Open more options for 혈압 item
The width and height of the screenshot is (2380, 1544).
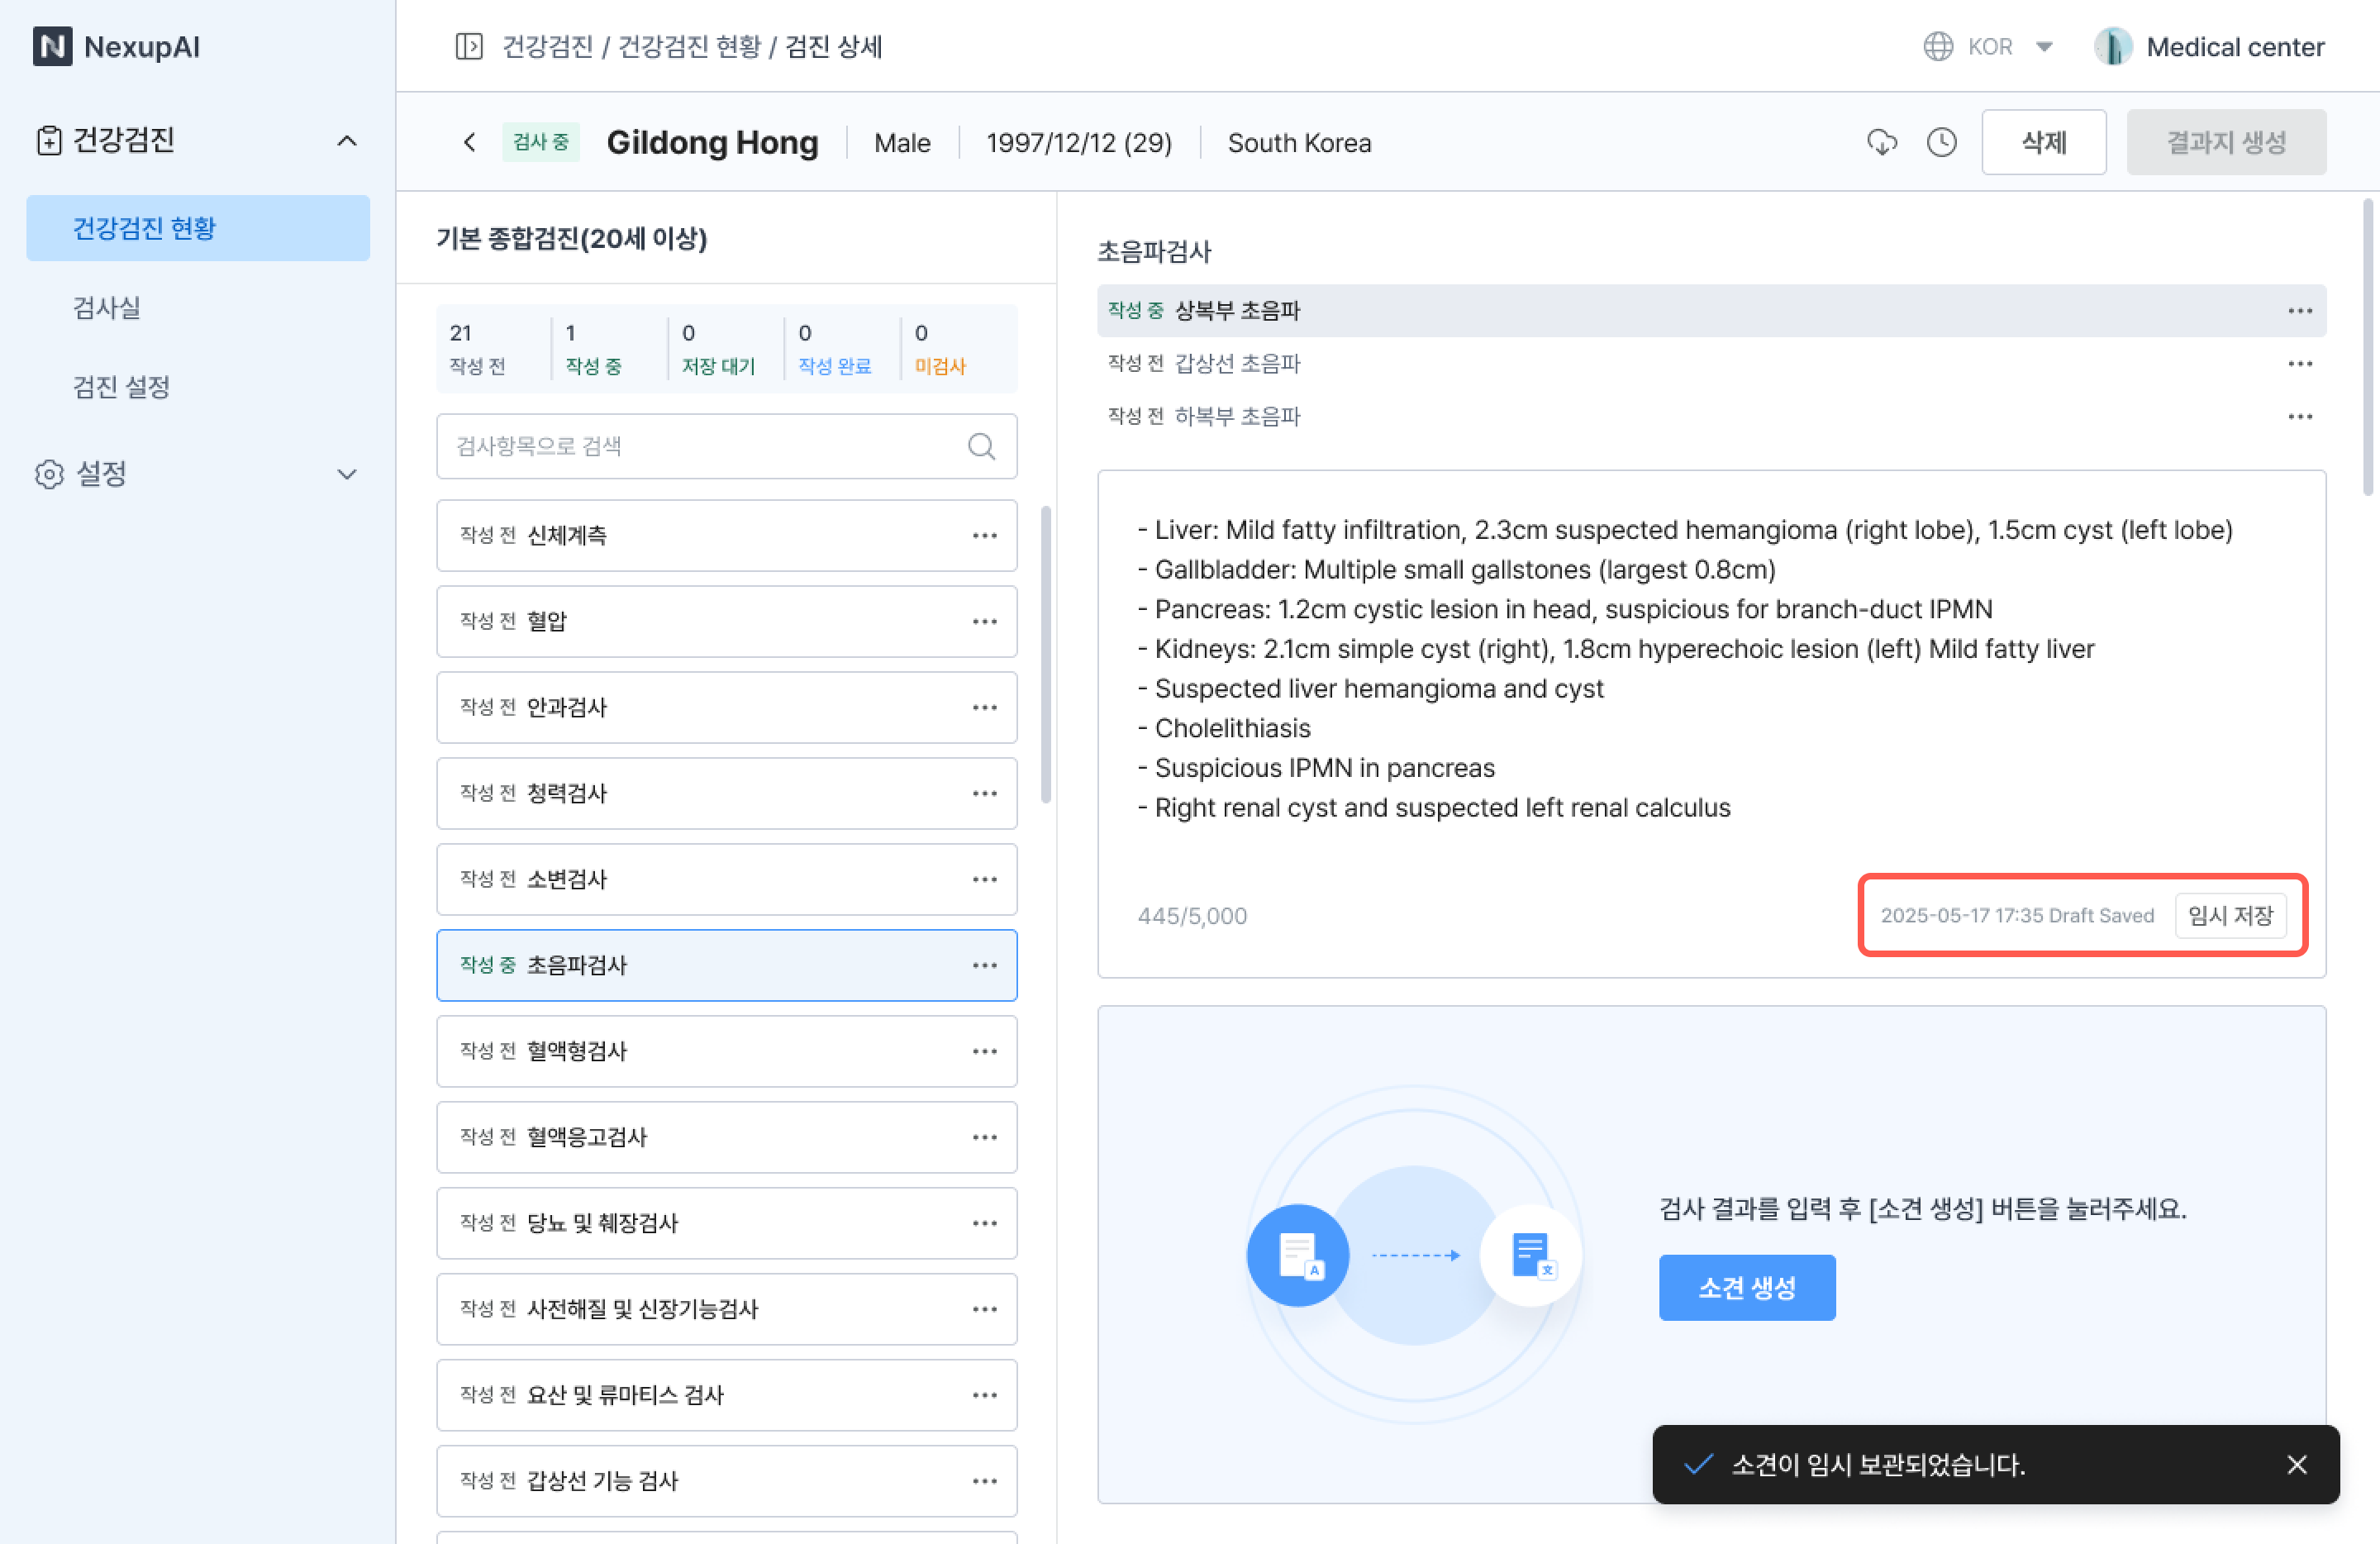[x=984, y=621]
